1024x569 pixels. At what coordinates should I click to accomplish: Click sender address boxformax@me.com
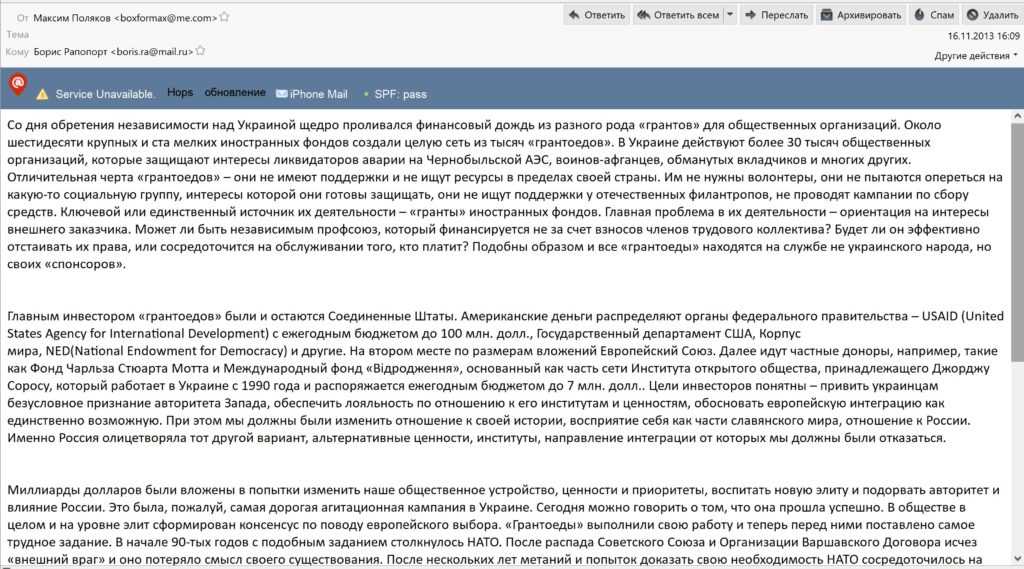(165, 18)
